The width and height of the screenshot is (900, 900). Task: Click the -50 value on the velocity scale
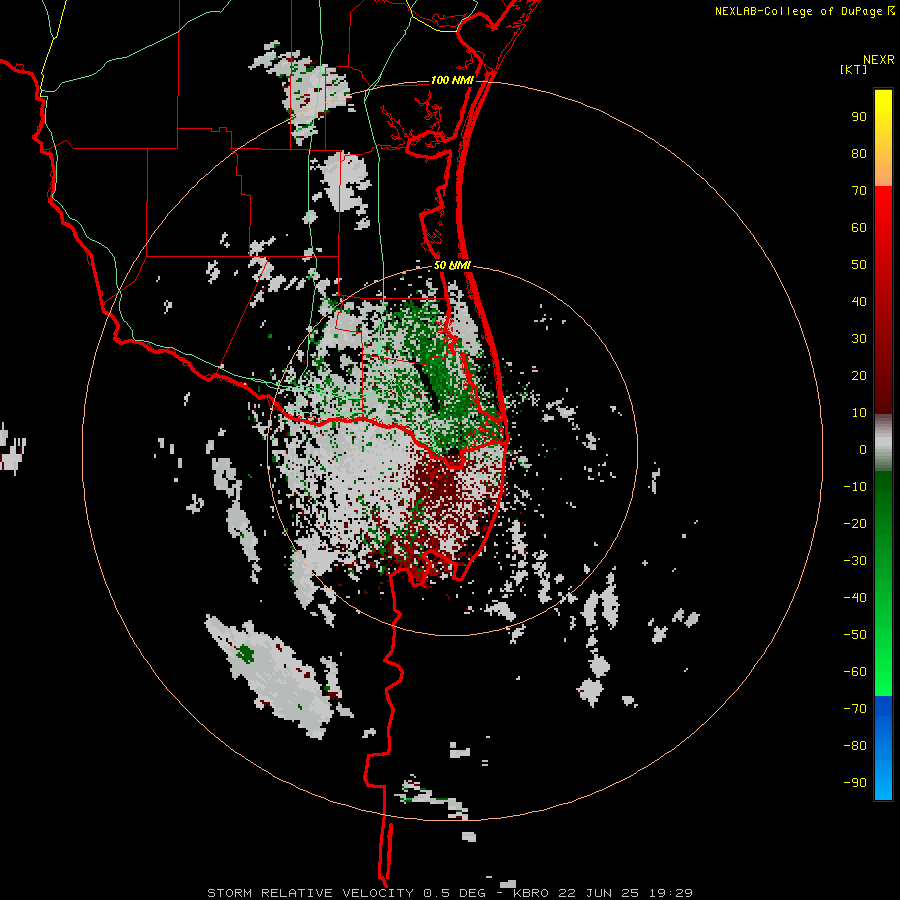[855, 635]
